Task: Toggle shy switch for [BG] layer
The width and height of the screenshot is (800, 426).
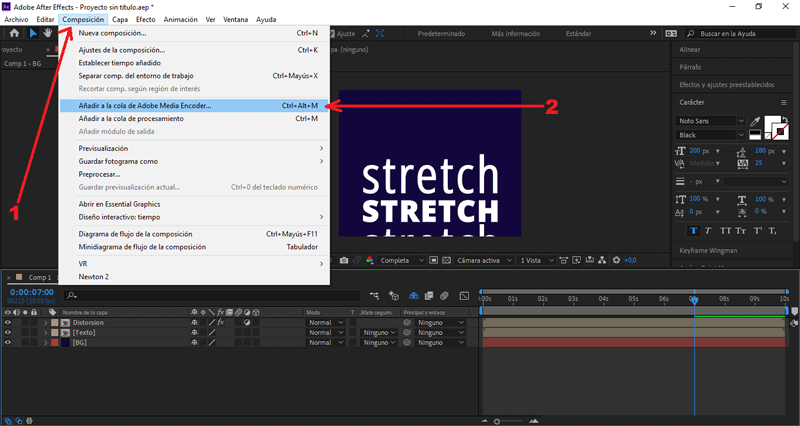Action: point(194,343)
